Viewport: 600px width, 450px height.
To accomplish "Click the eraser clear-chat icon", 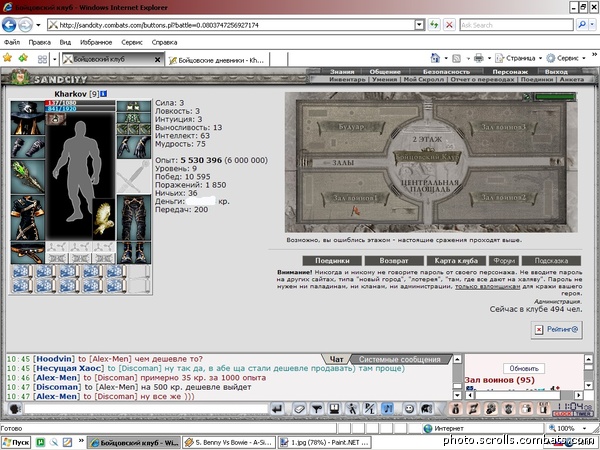I will 299,409.
